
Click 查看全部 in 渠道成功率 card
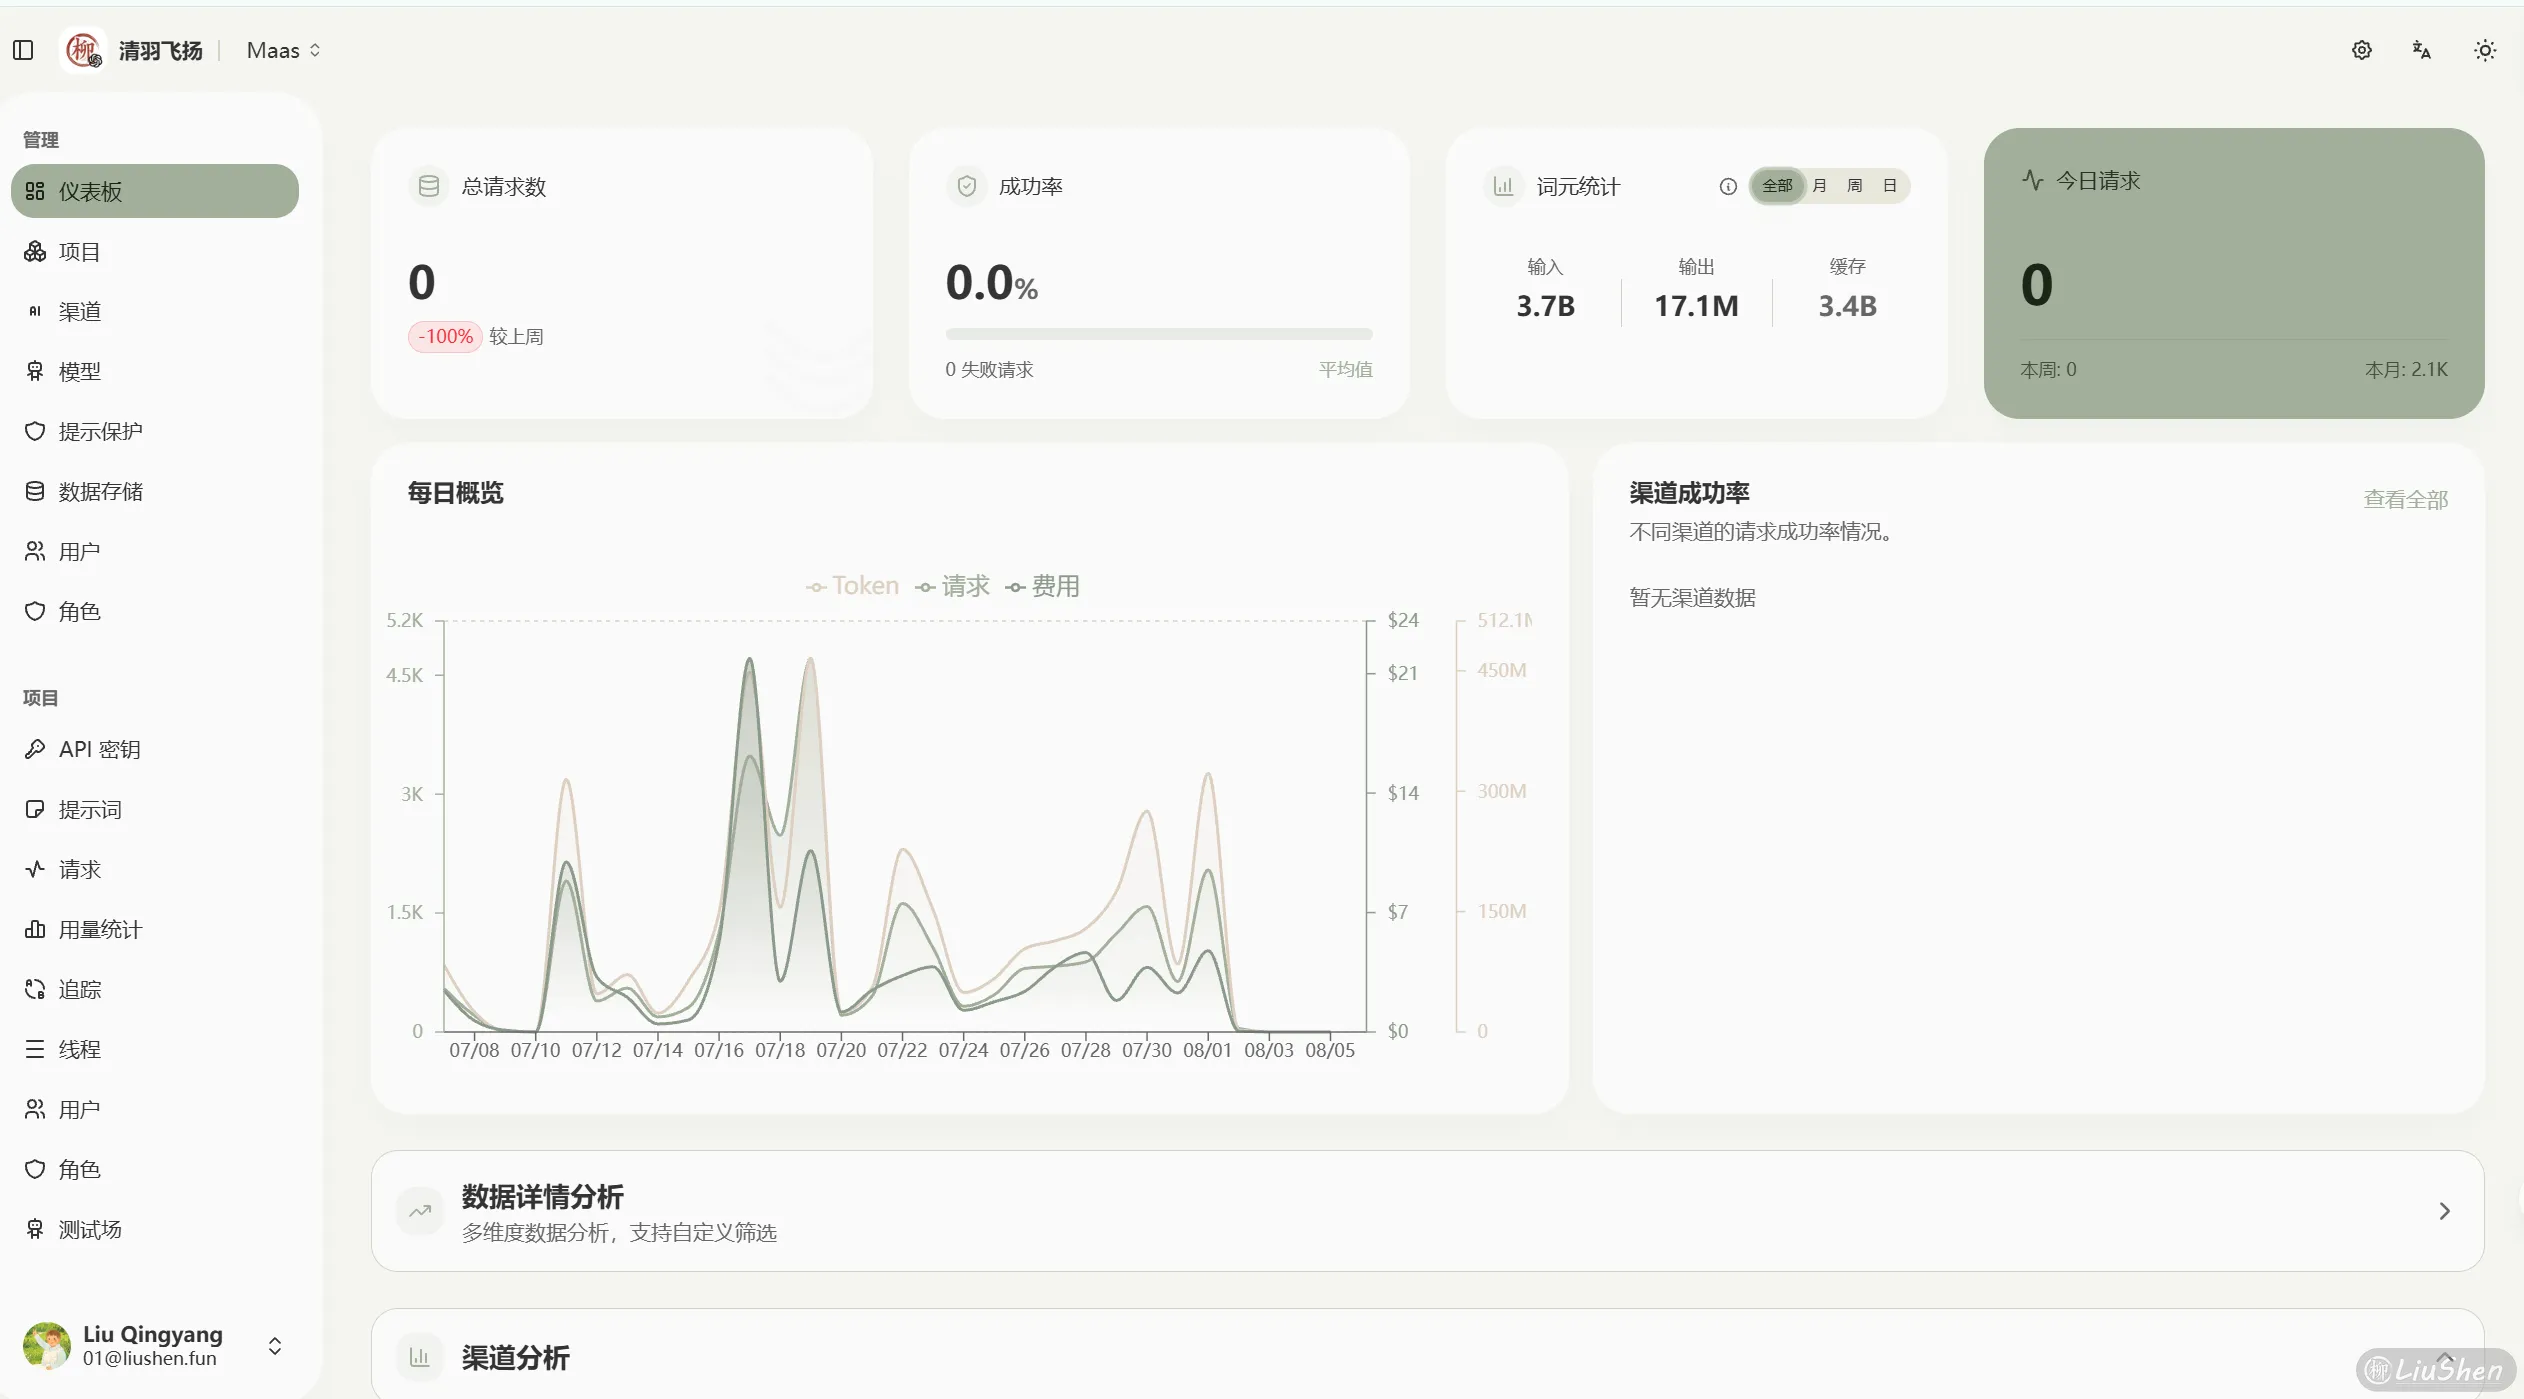point(2406,499)
